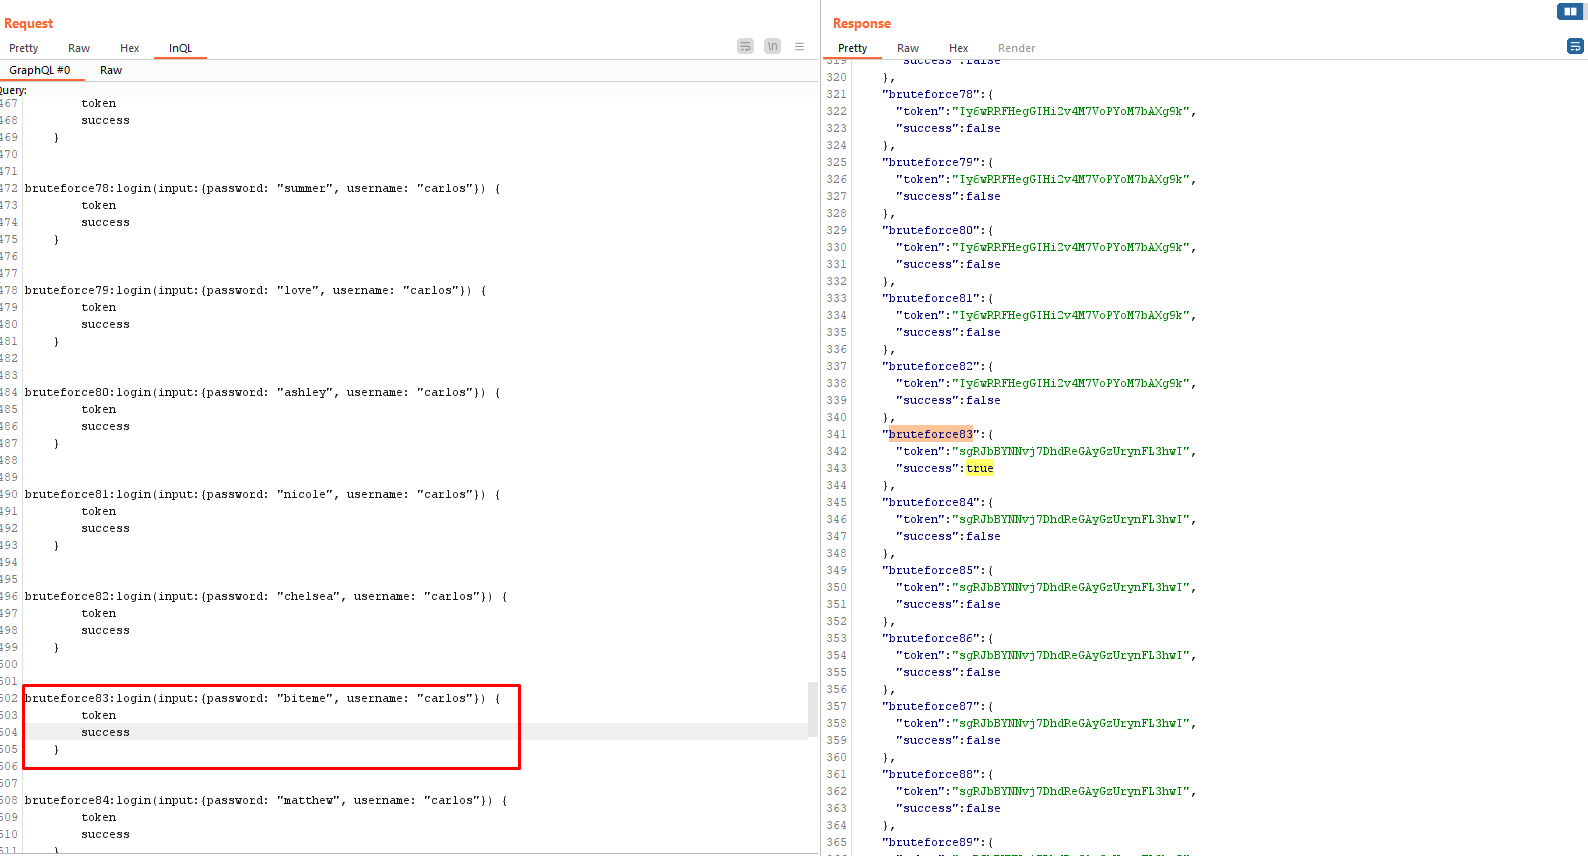Screen dimensions: 1588x856
Task: Click the "bruteforce81" key in Response
Action: click(x=931, y=298)
